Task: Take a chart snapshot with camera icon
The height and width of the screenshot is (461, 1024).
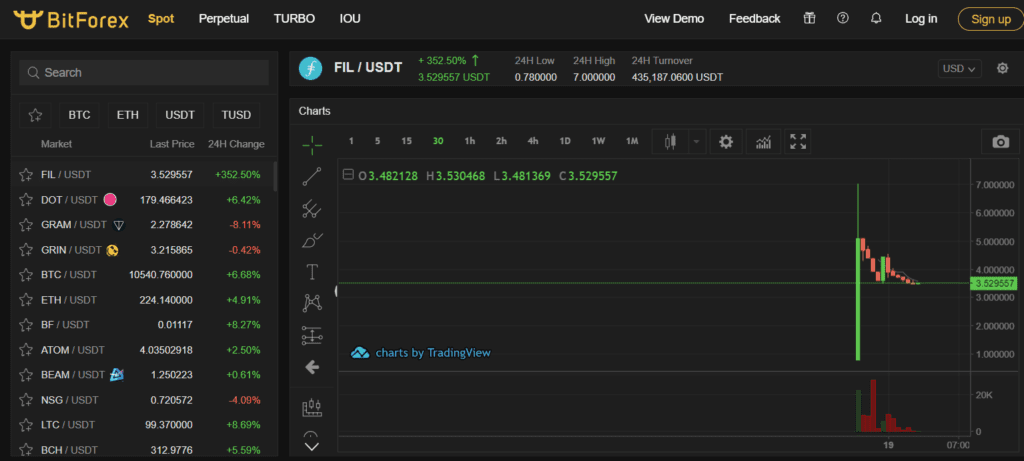Action: (1000, 142)
